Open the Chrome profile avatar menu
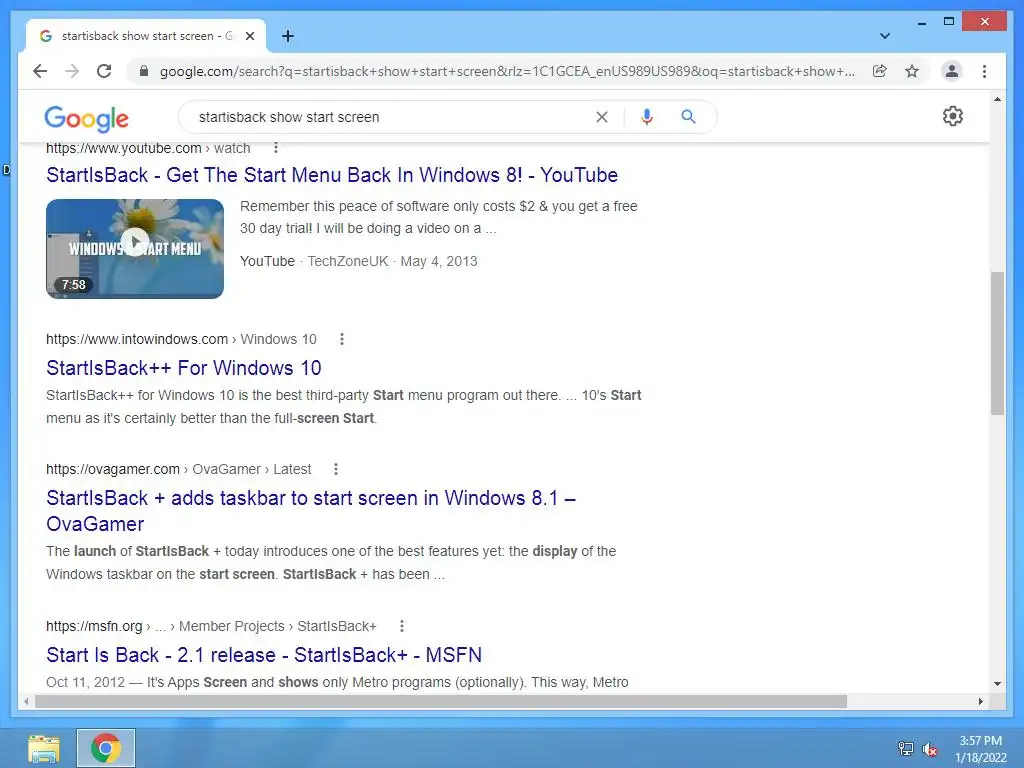The image size is (1024, 768). 952,71
